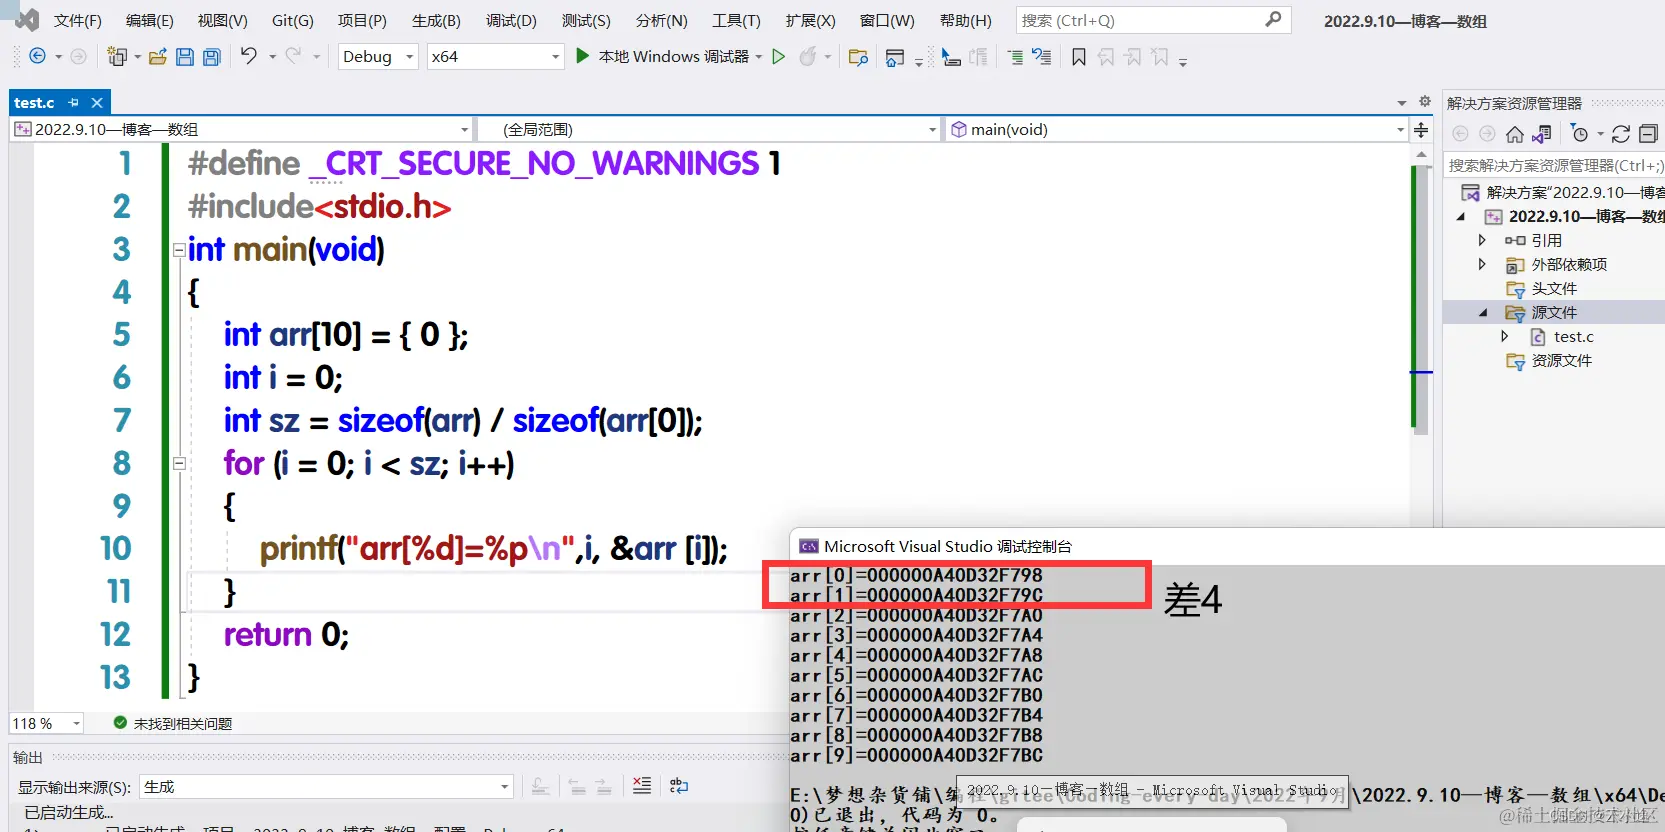
Task: Clear all output with the red X icon
Action: pos(642,786)
